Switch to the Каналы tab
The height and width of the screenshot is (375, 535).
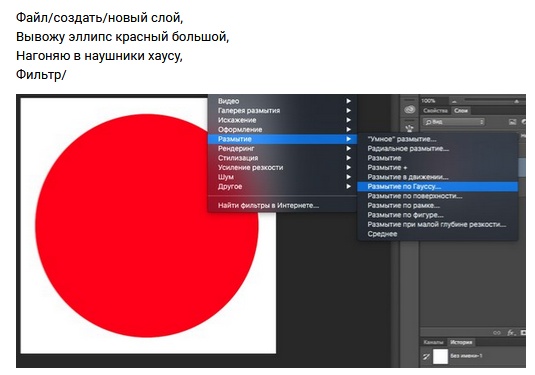(433, 342)
